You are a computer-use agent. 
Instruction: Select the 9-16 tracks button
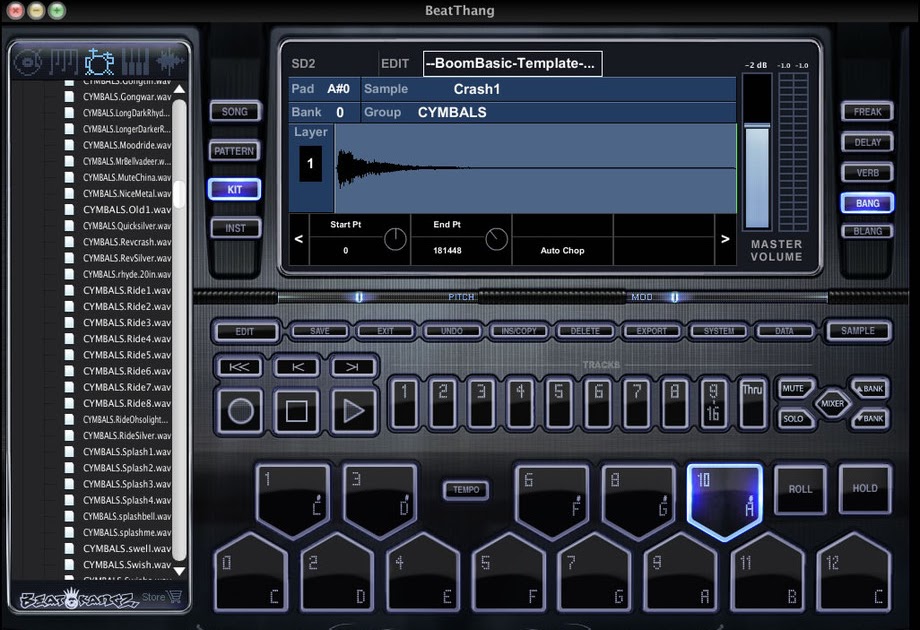[713, 404]
